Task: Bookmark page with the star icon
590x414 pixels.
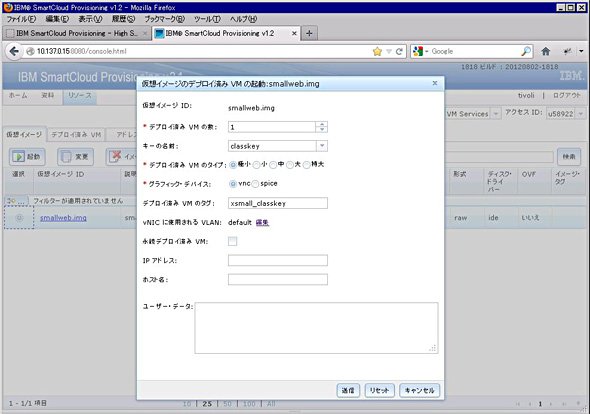Action: (377, 52)
